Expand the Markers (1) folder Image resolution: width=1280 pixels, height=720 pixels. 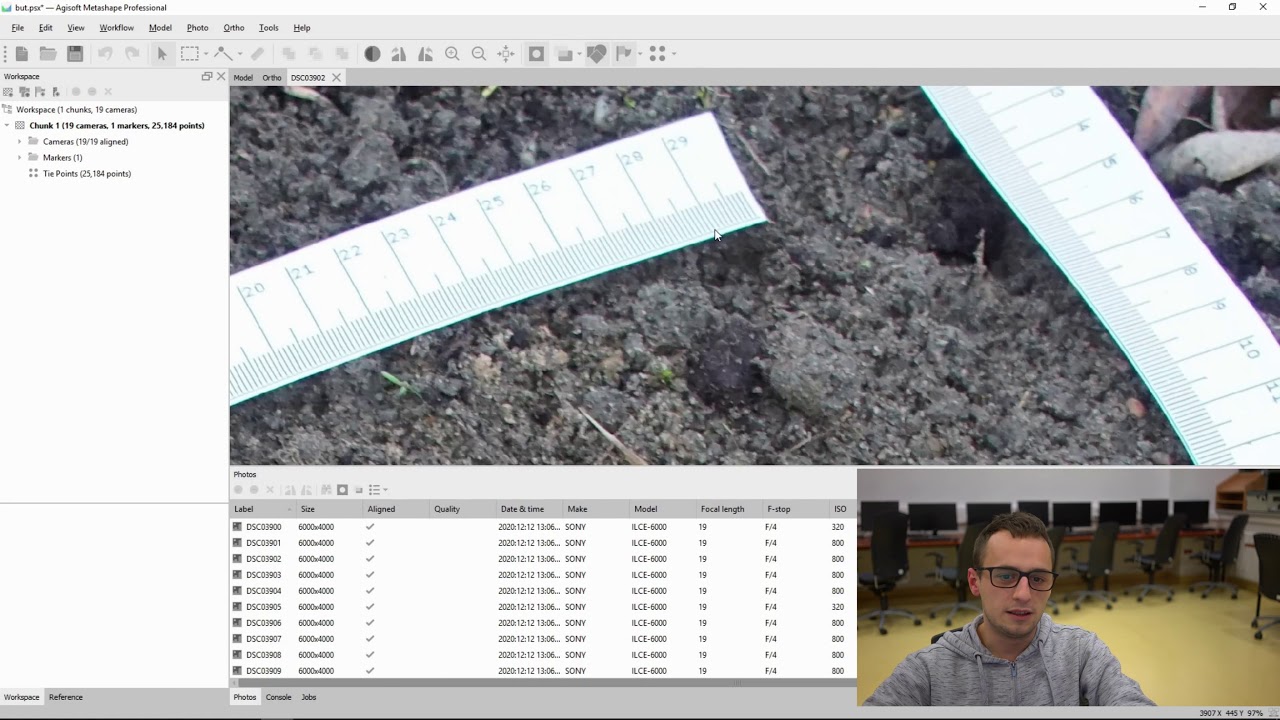coord(19,157)
